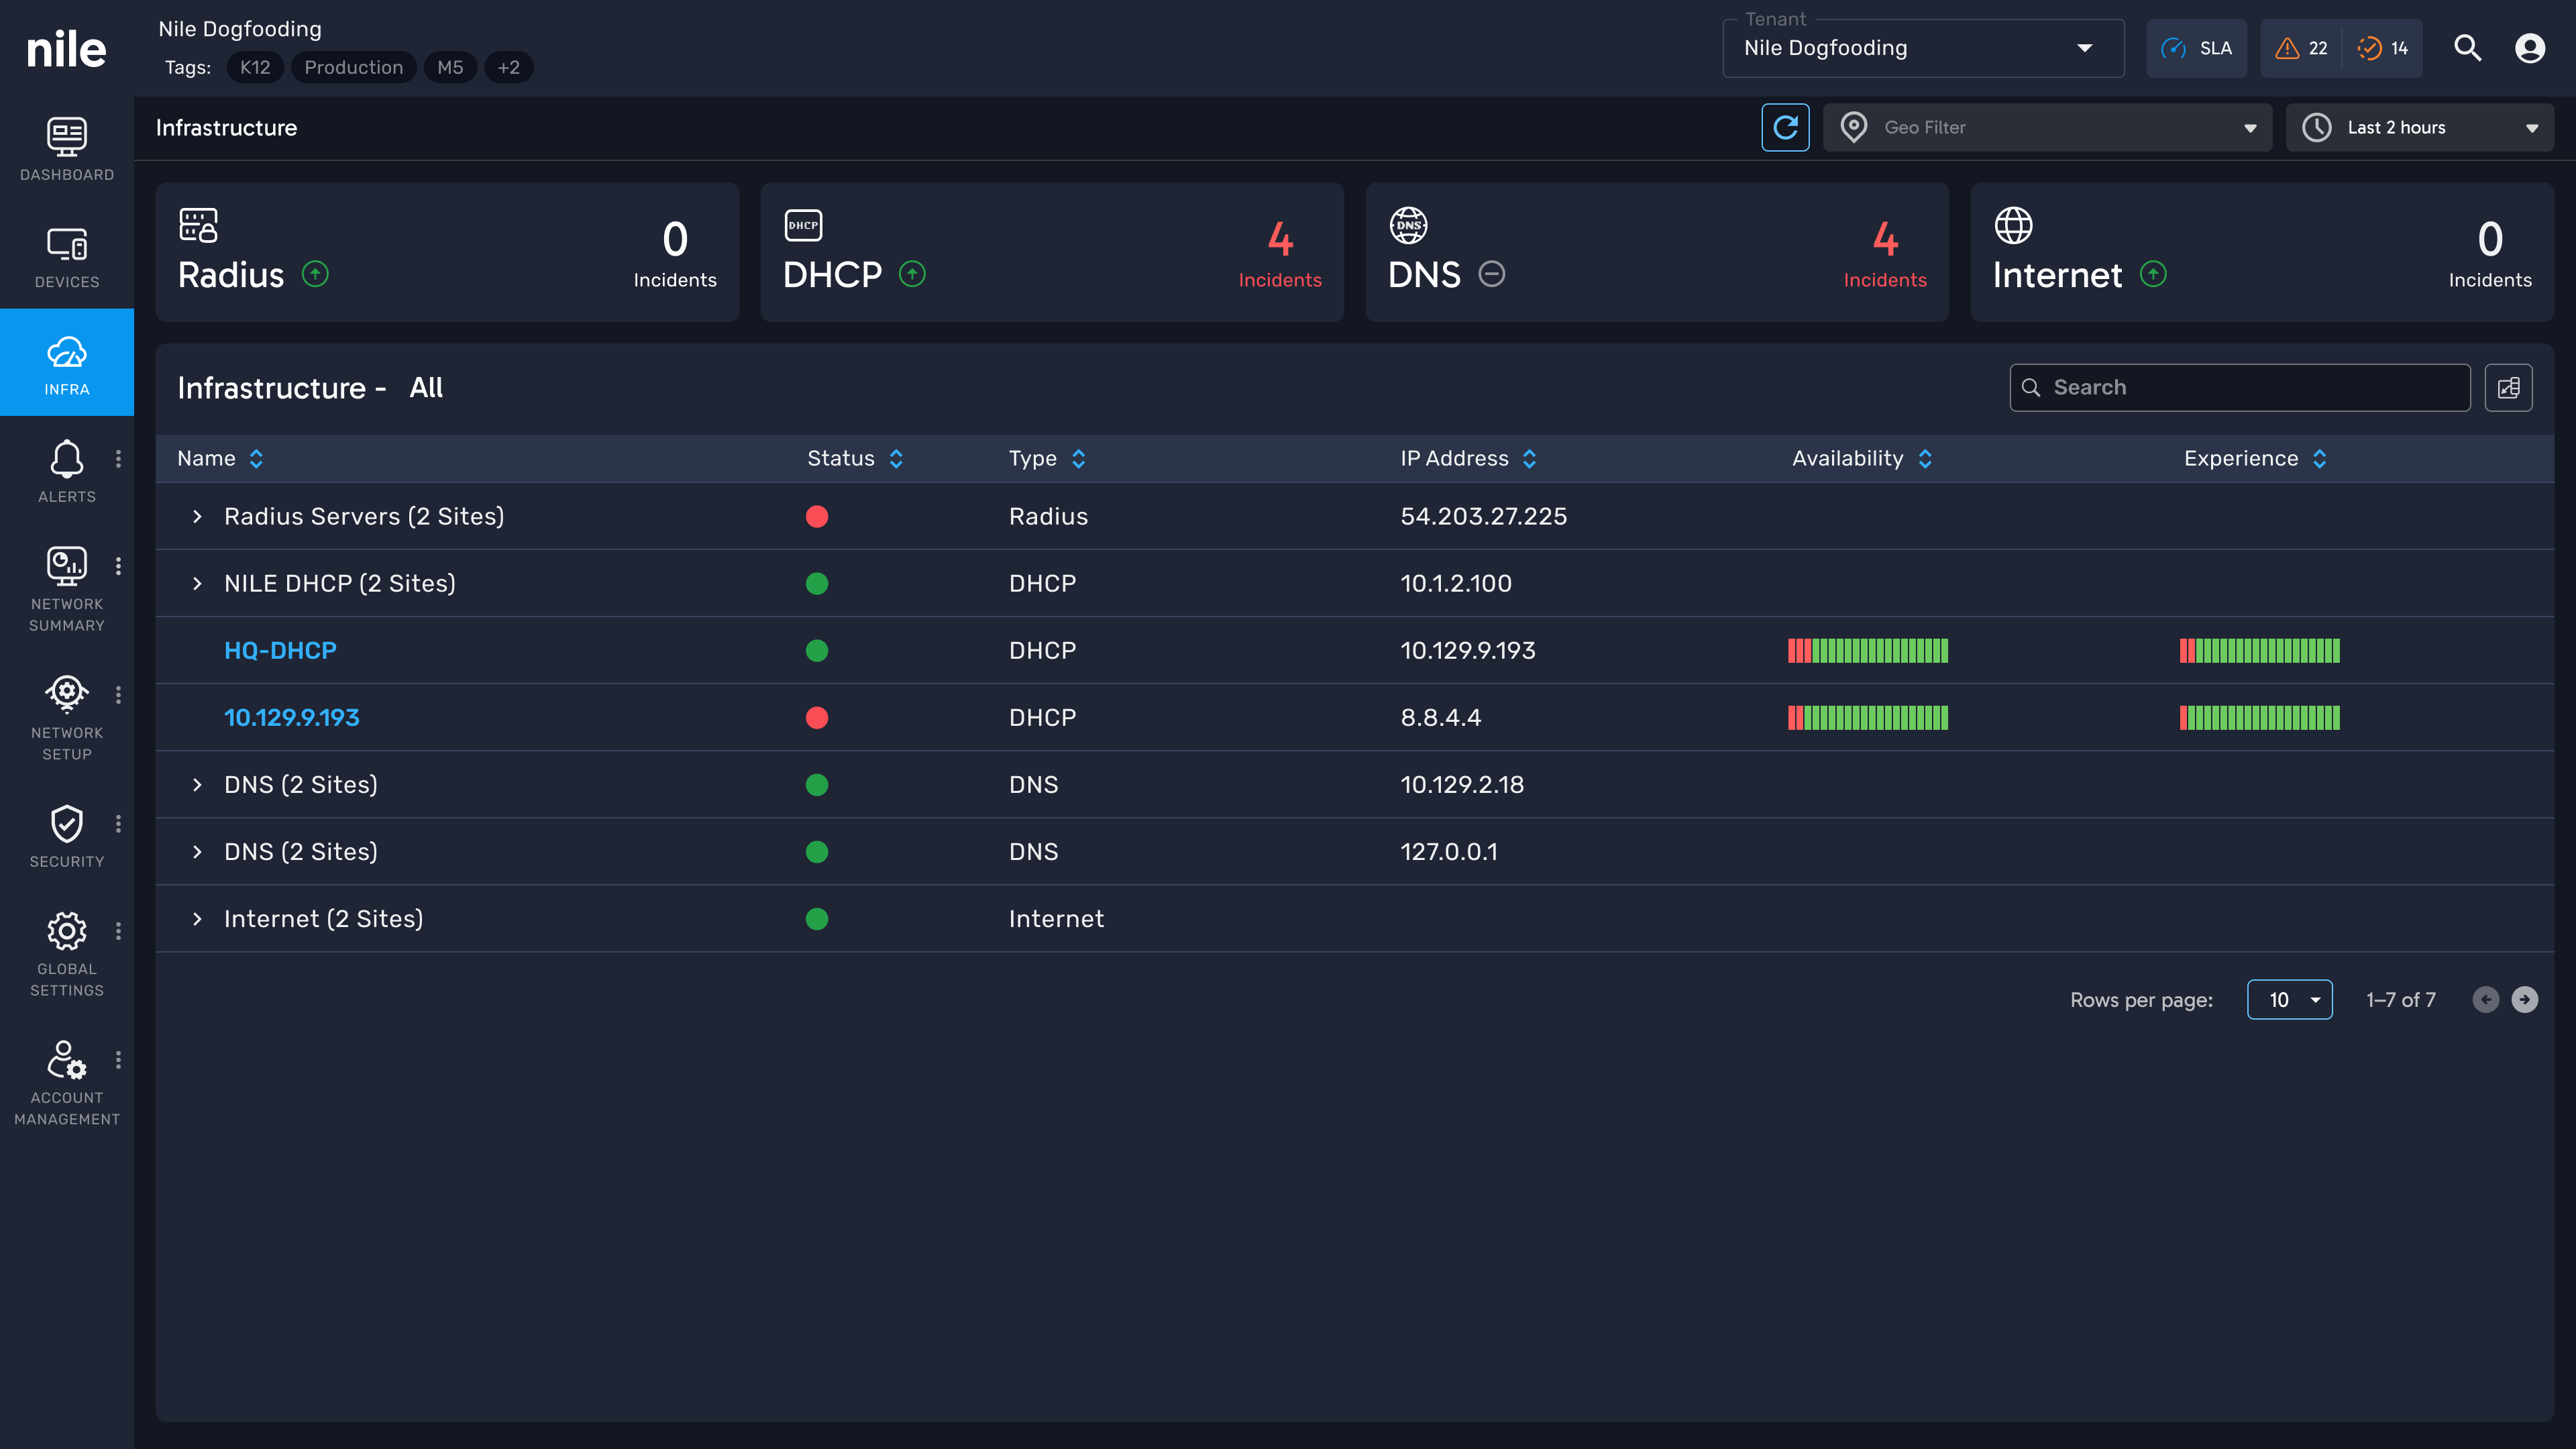Open the Tenant Nile Dogfooding dropdown

click(1922, 48)
